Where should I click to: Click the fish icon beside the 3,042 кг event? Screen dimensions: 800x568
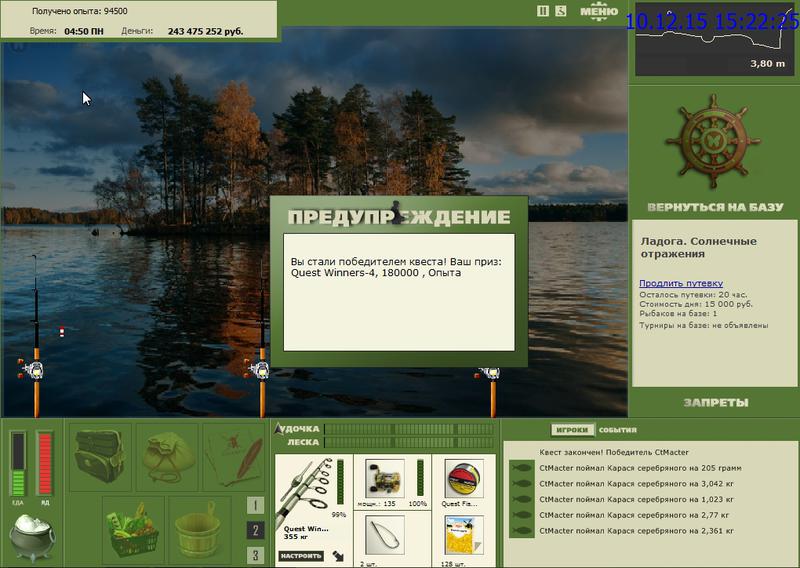(x=521, y=483)
